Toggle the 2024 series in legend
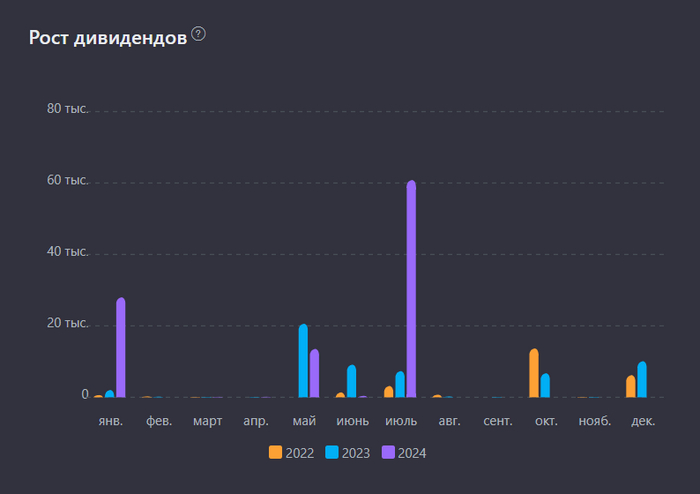This screenshot has height=494, width=700. (x=404, y=452)
